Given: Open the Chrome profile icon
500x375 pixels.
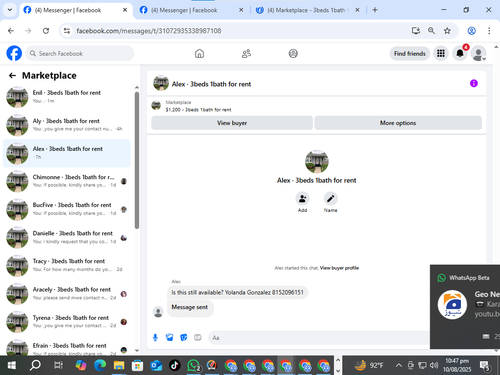Looking at the screenshot, I should (471, 31).
